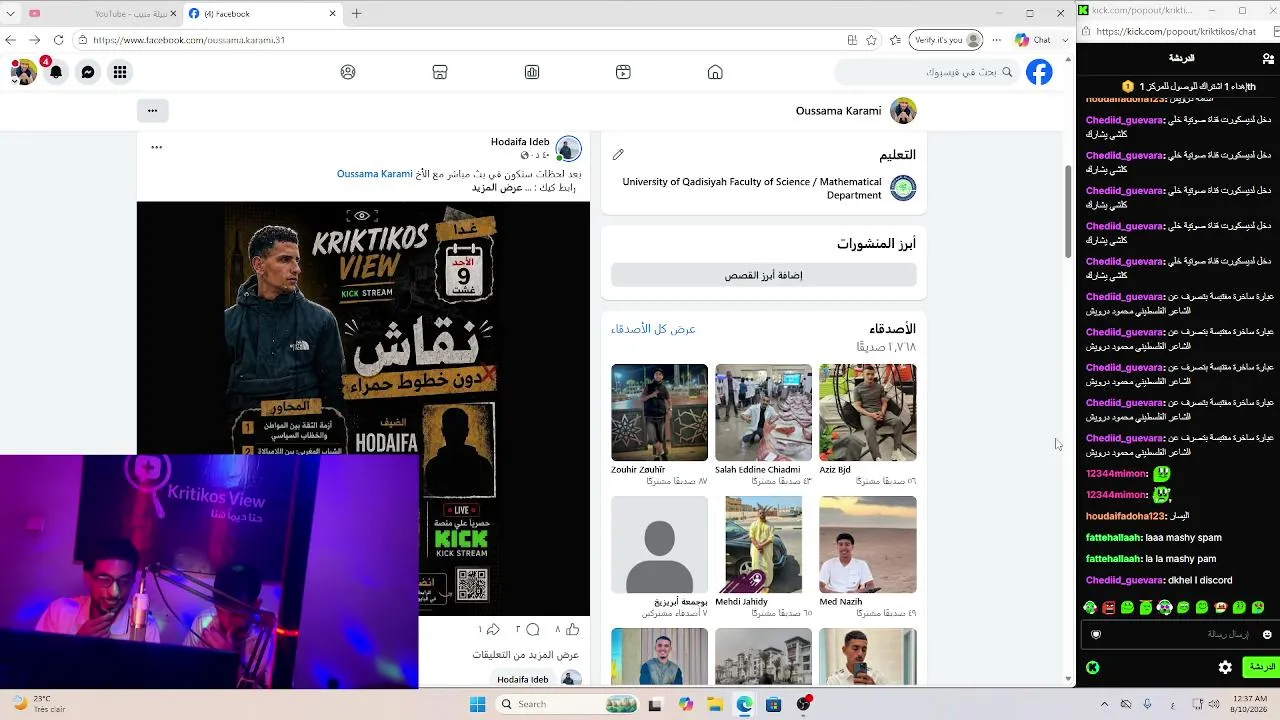
Task: Open the Facebook dashboard chart icon
Action: point(532,72)
